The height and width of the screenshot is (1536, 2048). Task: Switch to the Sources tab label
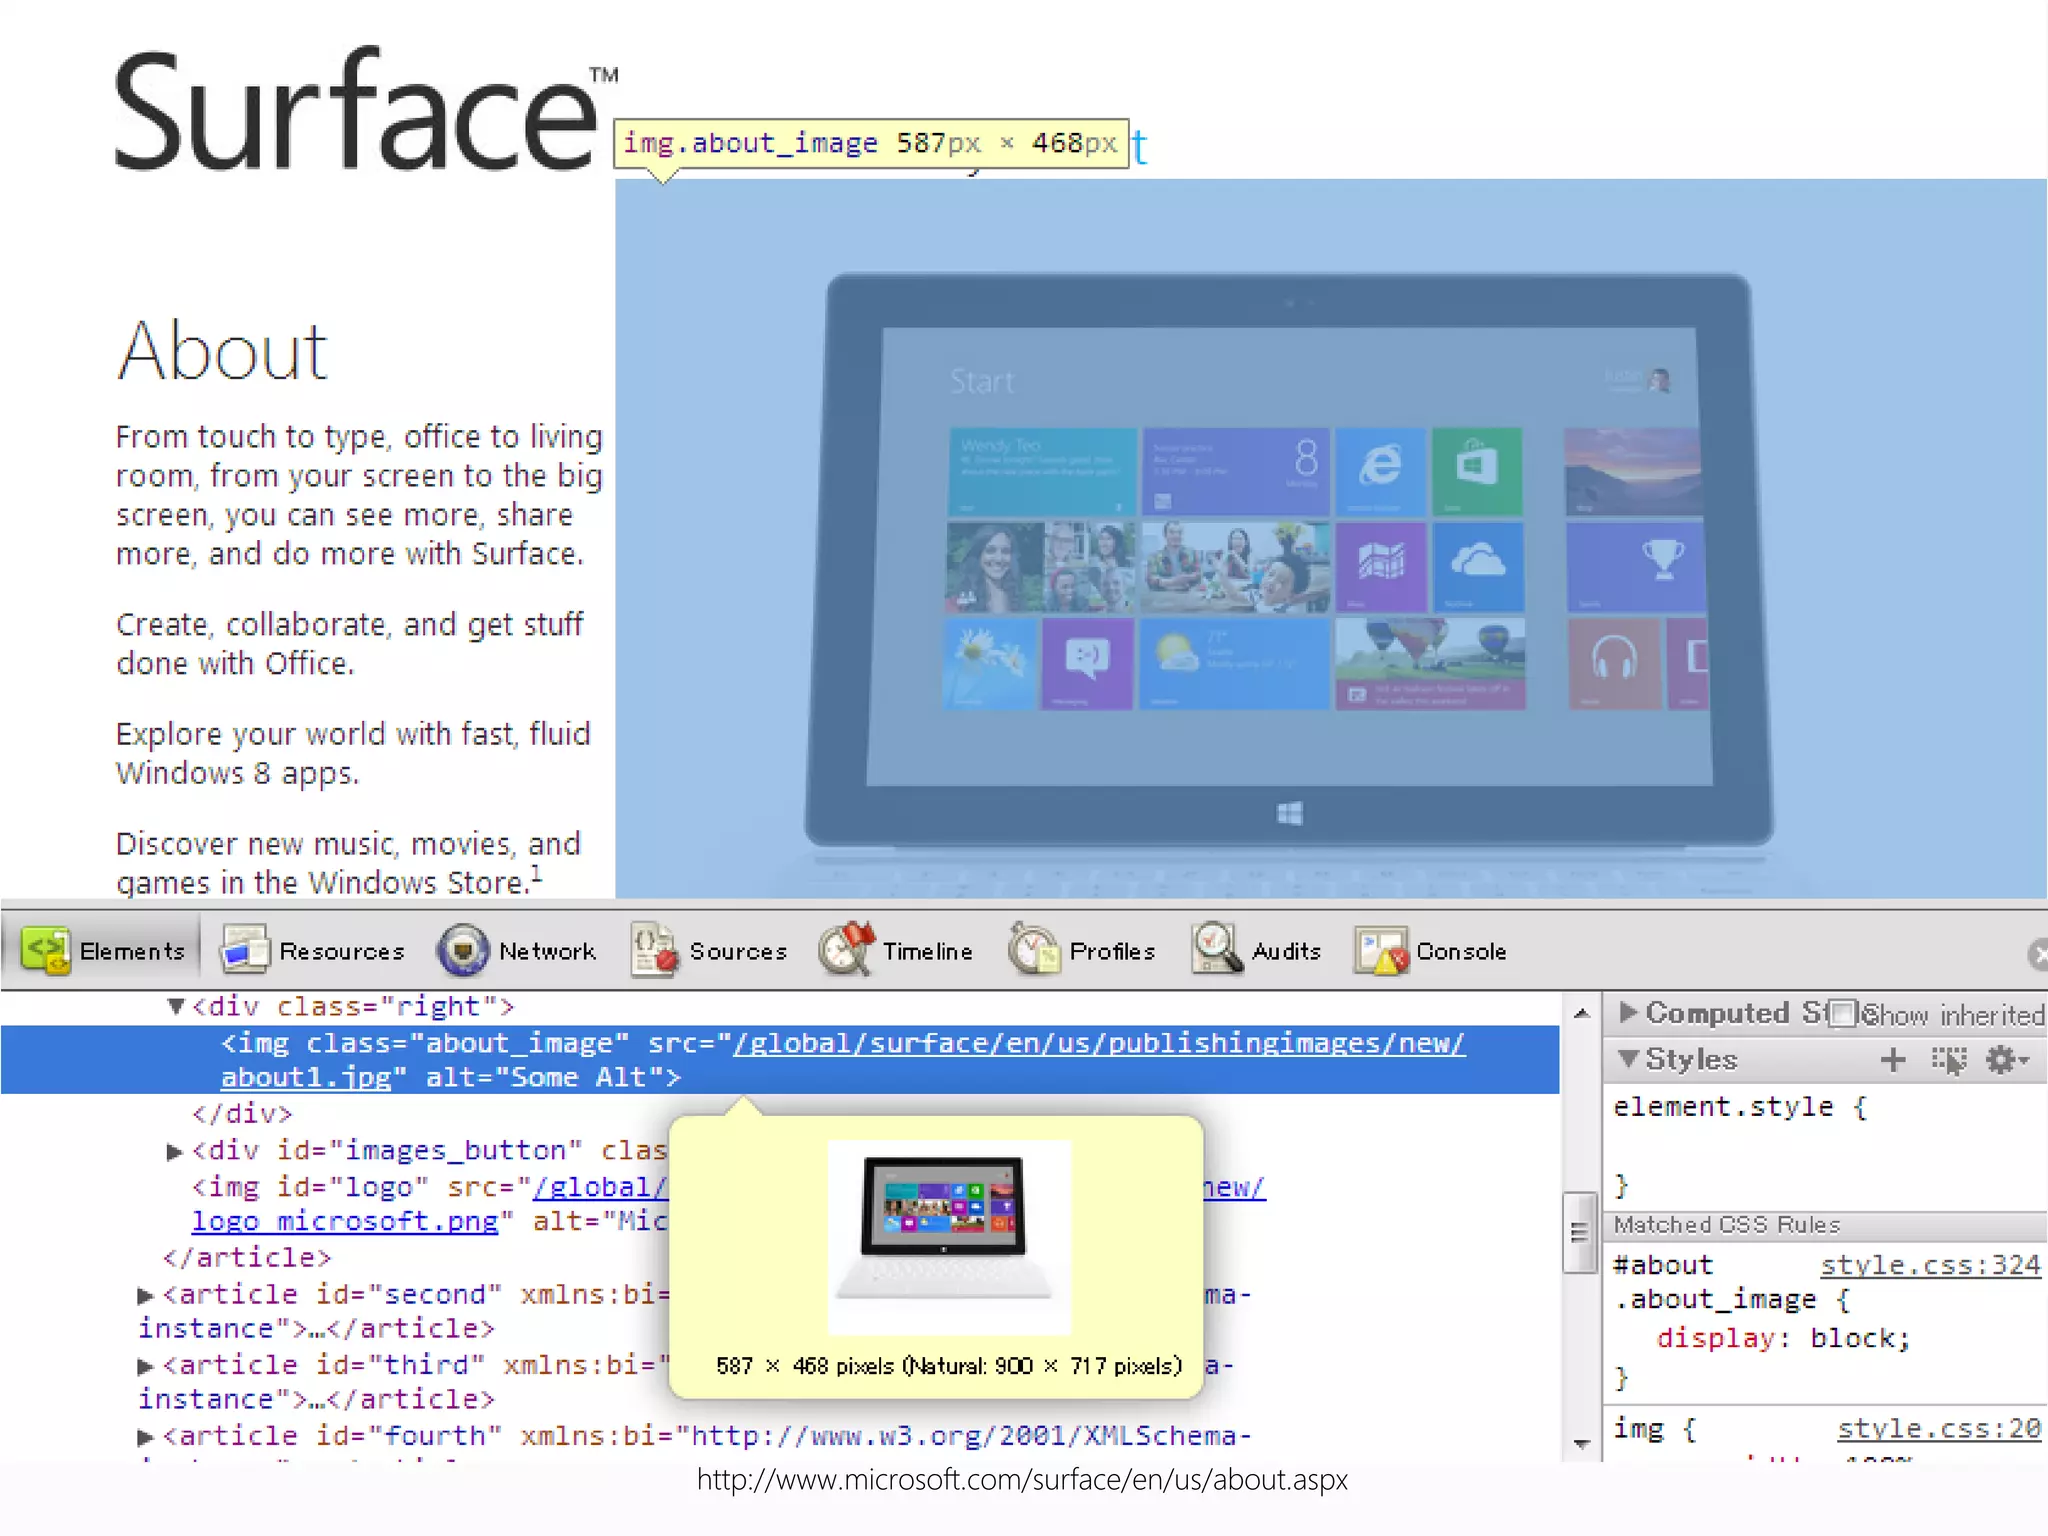(738, 951)
